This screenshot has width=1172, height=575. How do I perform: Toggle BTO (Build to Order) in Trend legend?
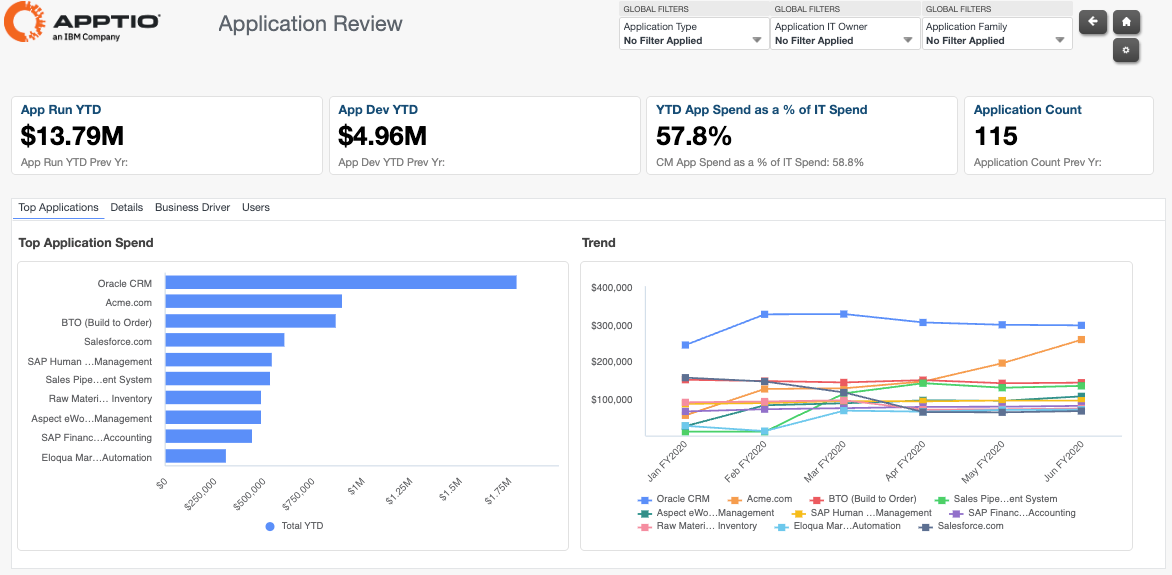point(863,499)
